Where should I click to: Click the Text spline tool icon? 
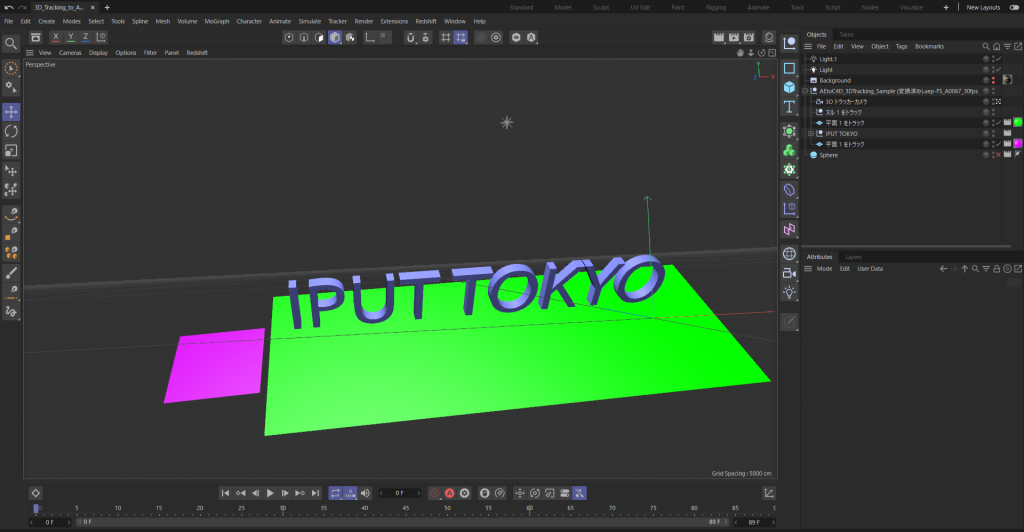[x=789, y=107]
